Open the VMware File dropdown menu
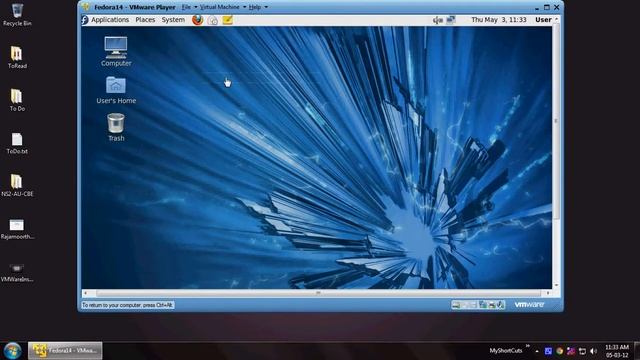The height and width of the screenshot is (360, 640). (x=189, y=7)
